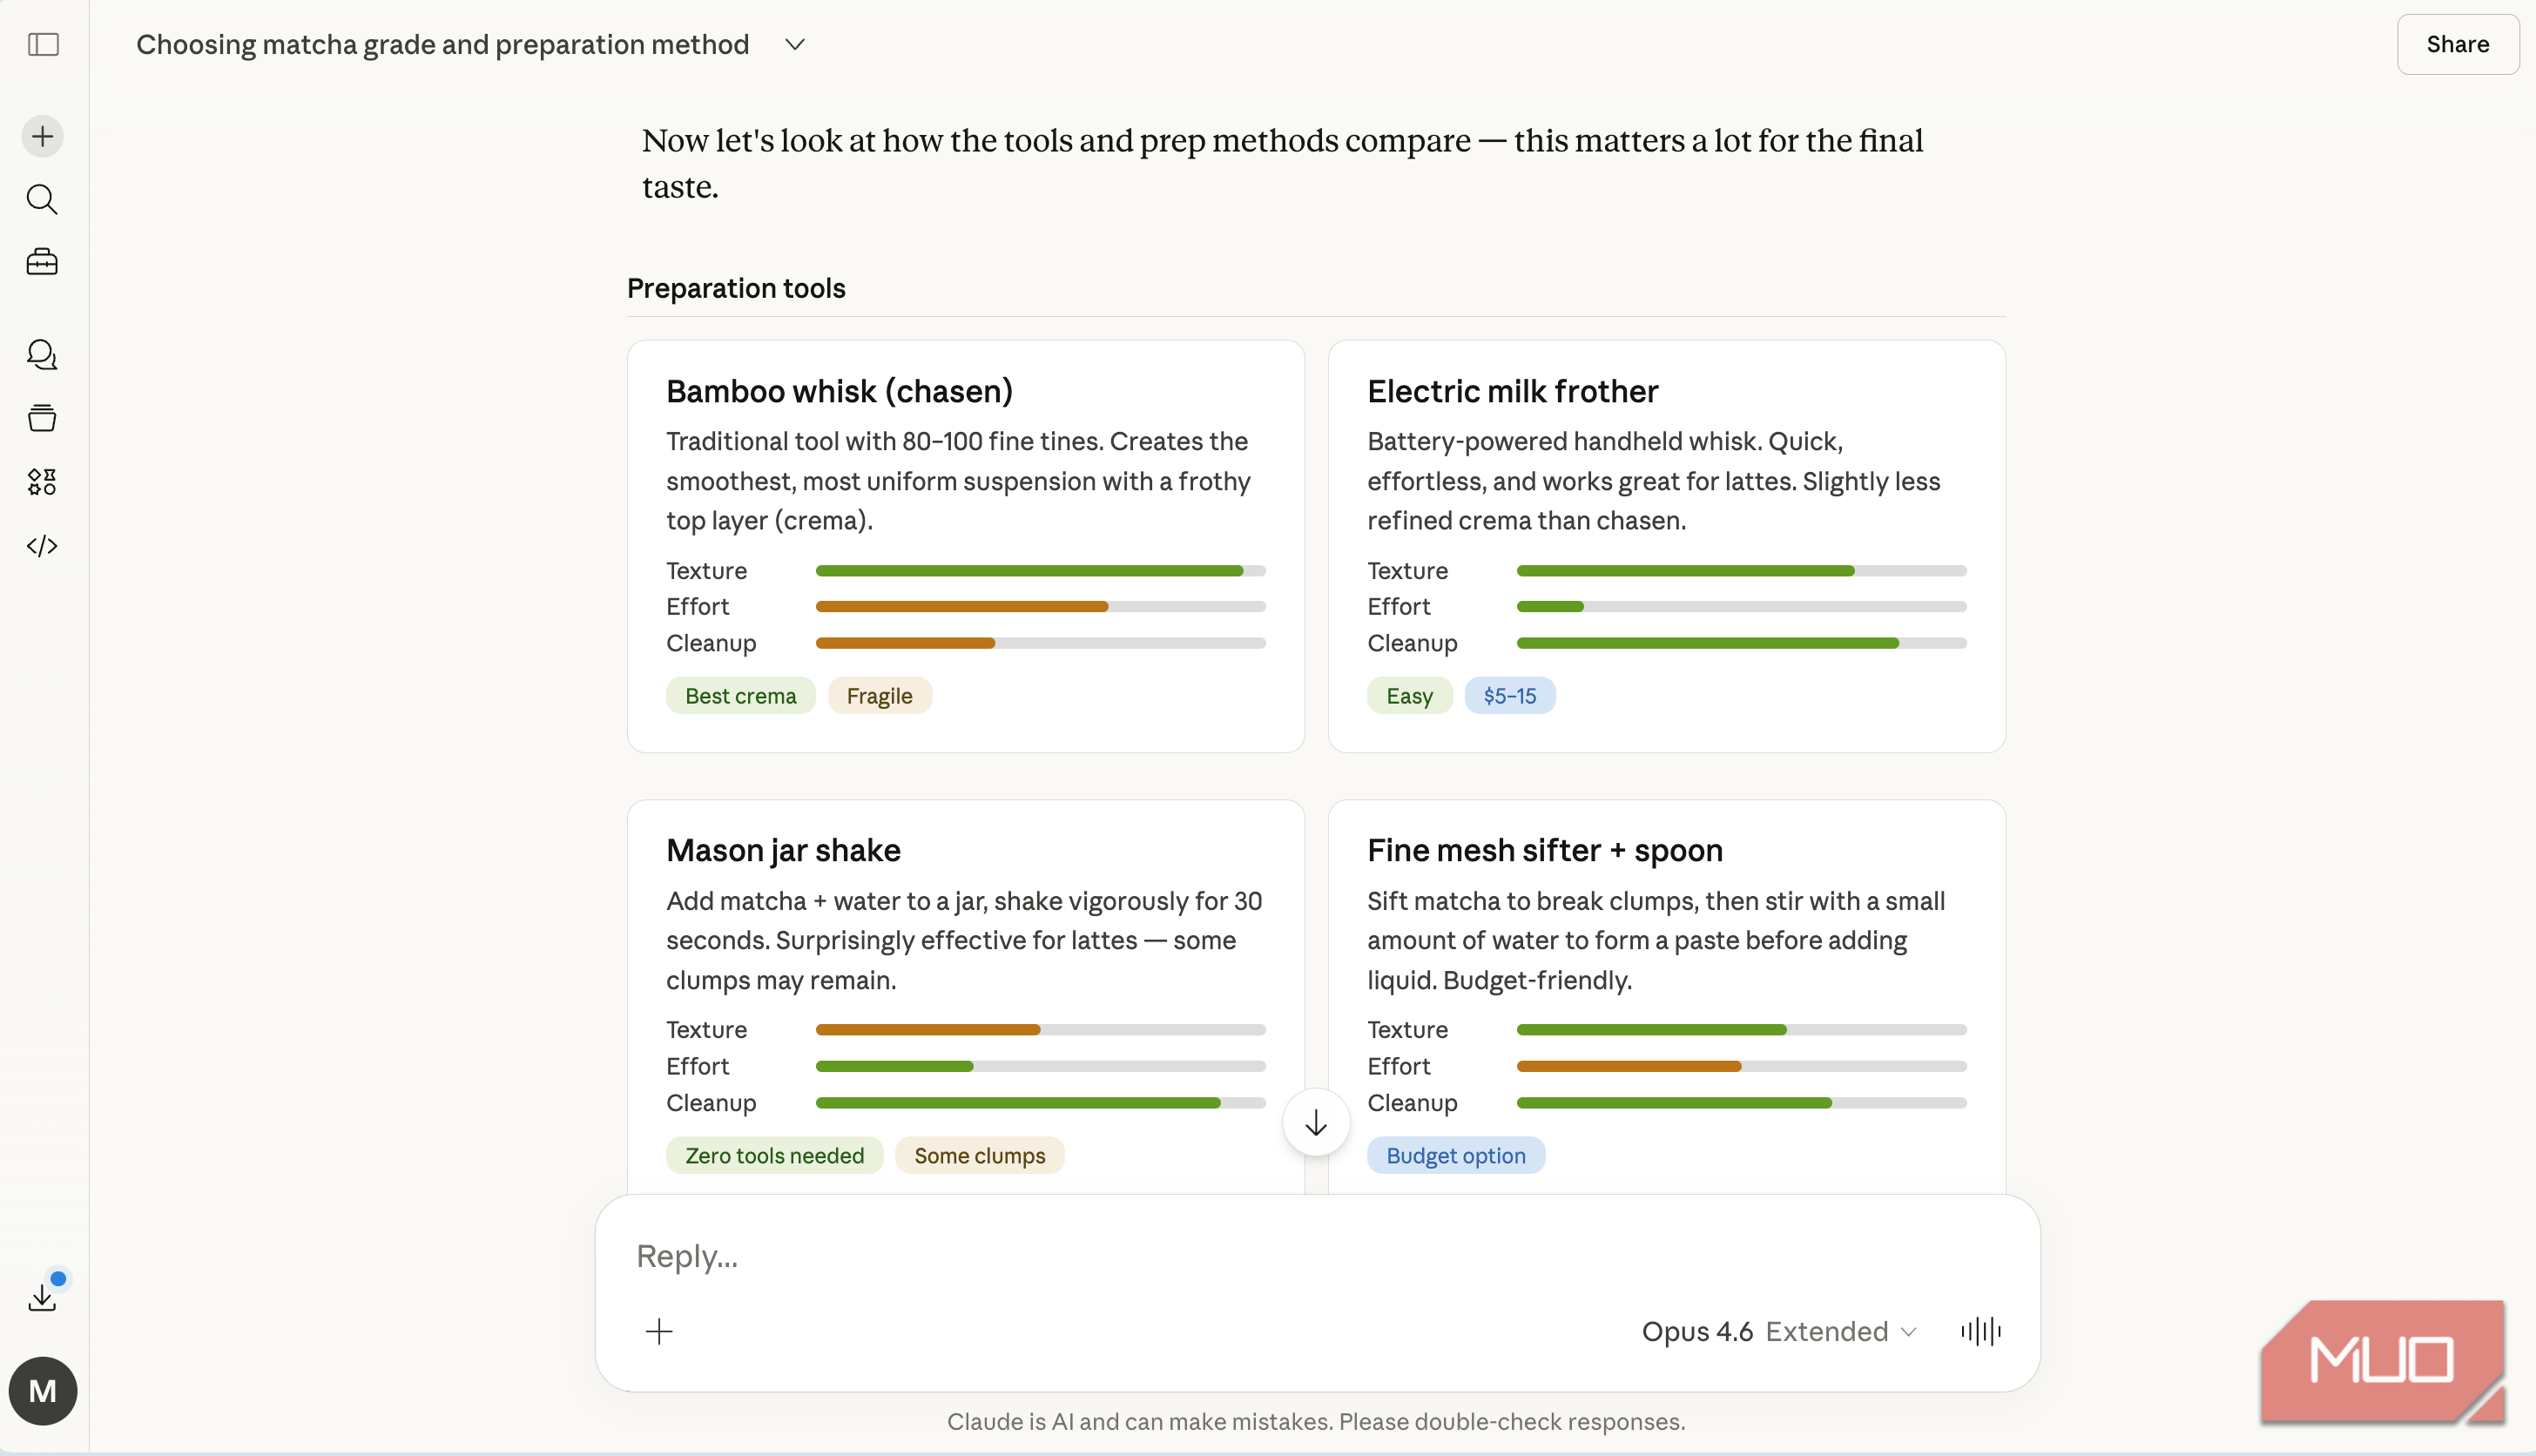The width and height of the screenshot is (2536, 1456).
Task: Open the toolbox briefcase icon in sidebar
Action: pyautogui.click(x=42, y=262)
